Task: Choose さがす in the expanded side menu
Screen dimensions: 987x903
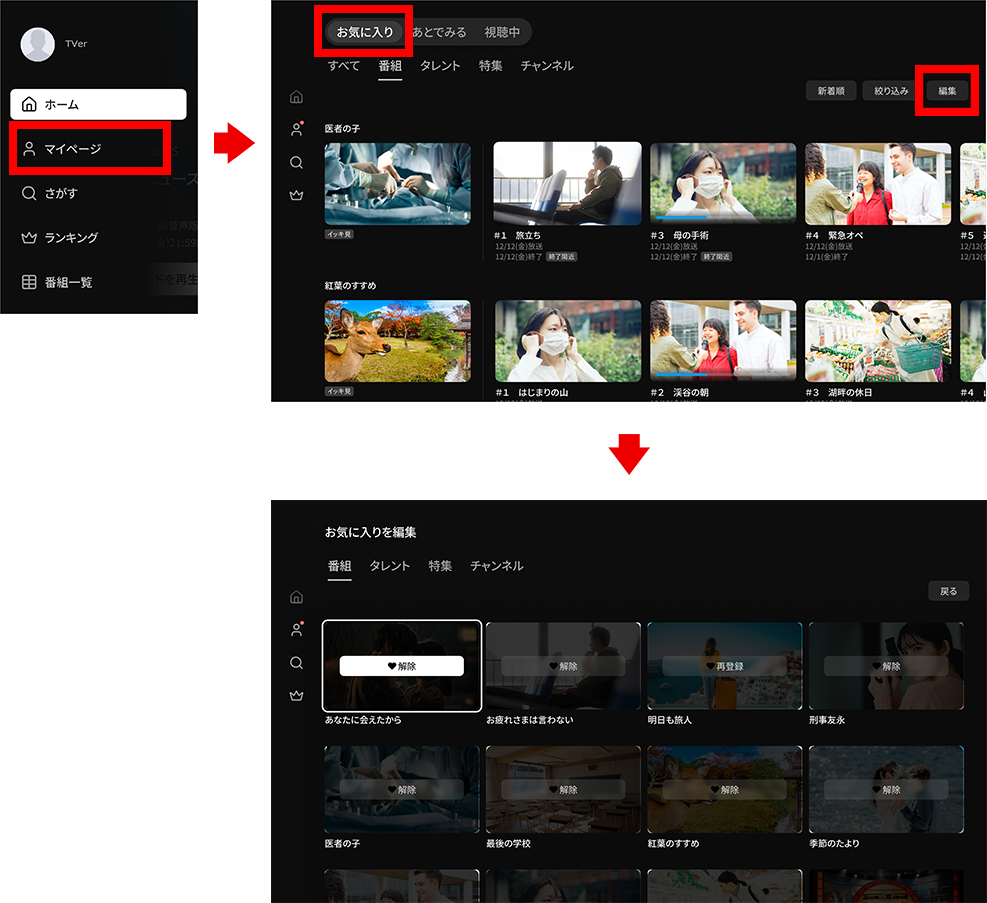Action: [x=50, y=193]
